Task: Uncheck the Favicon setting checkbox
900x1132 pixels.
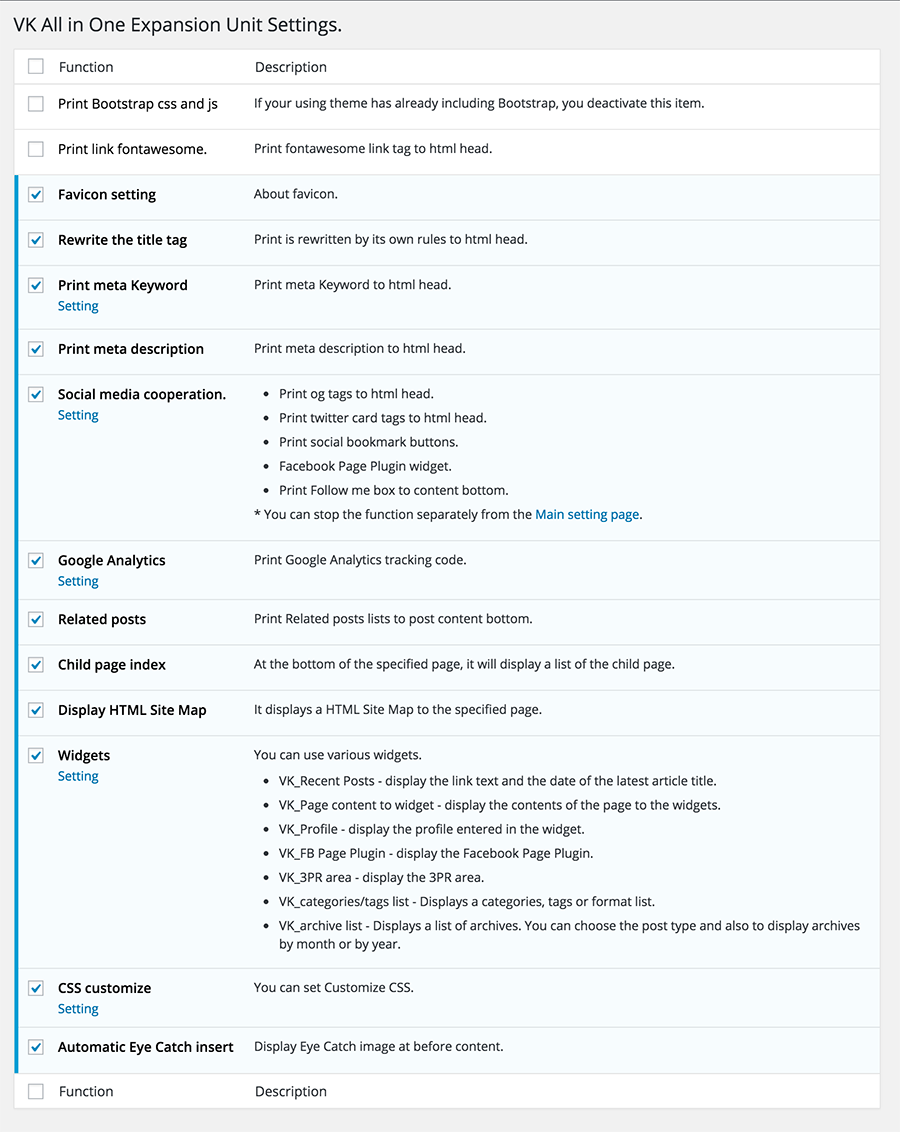Action: pos(36,195)
